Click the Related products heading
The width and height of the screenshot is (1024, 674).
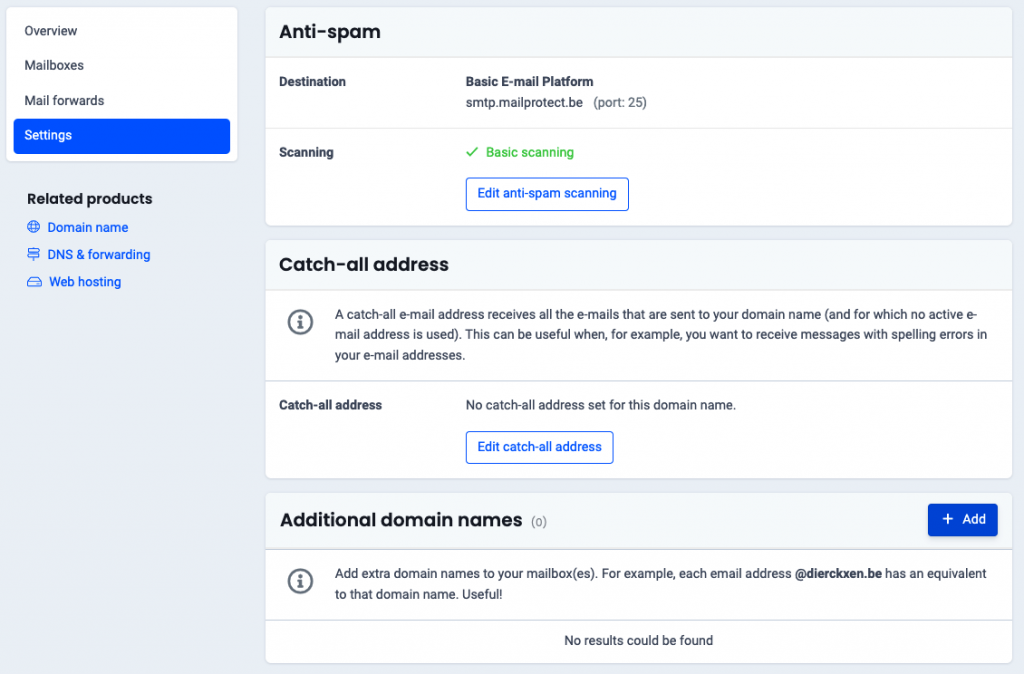tap(89, 199)
